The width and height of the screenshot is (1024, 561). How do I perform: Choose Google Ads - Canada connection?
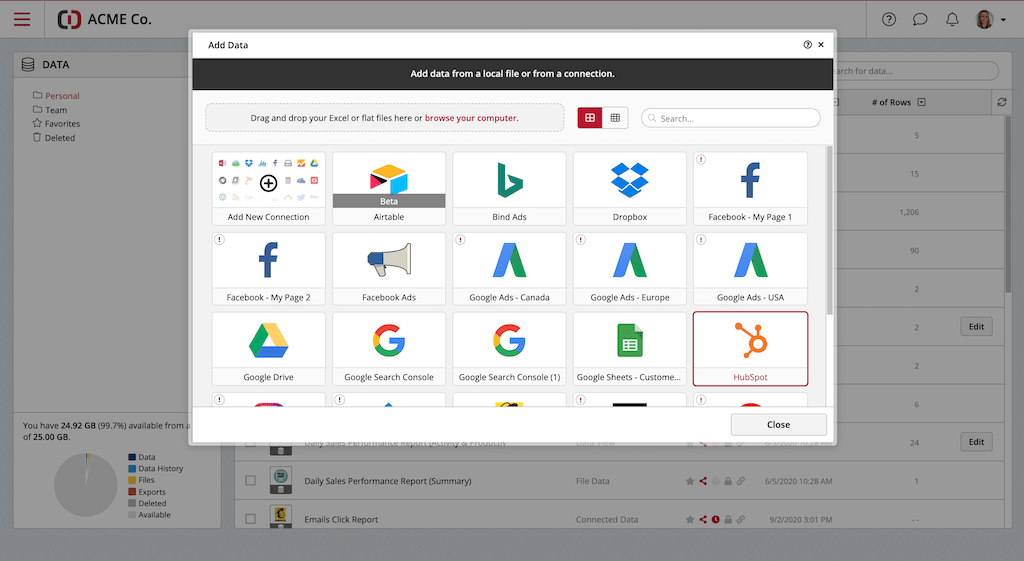coord(509,269)
